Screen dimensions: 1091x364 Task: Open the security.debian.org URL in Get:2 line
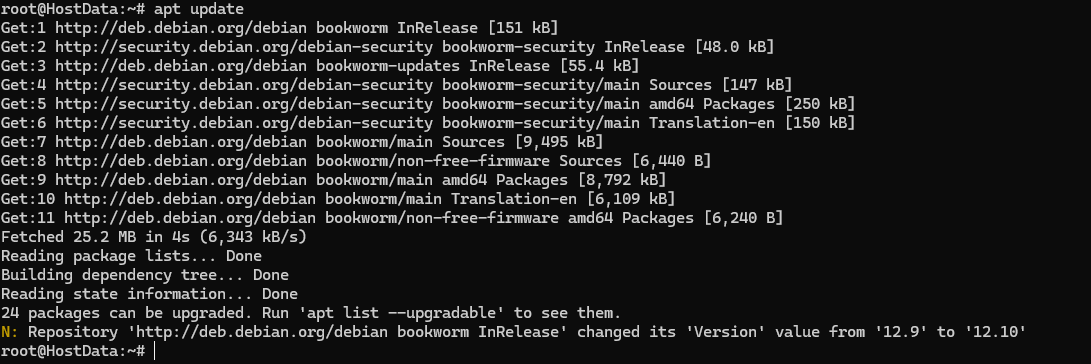point(244,47)
